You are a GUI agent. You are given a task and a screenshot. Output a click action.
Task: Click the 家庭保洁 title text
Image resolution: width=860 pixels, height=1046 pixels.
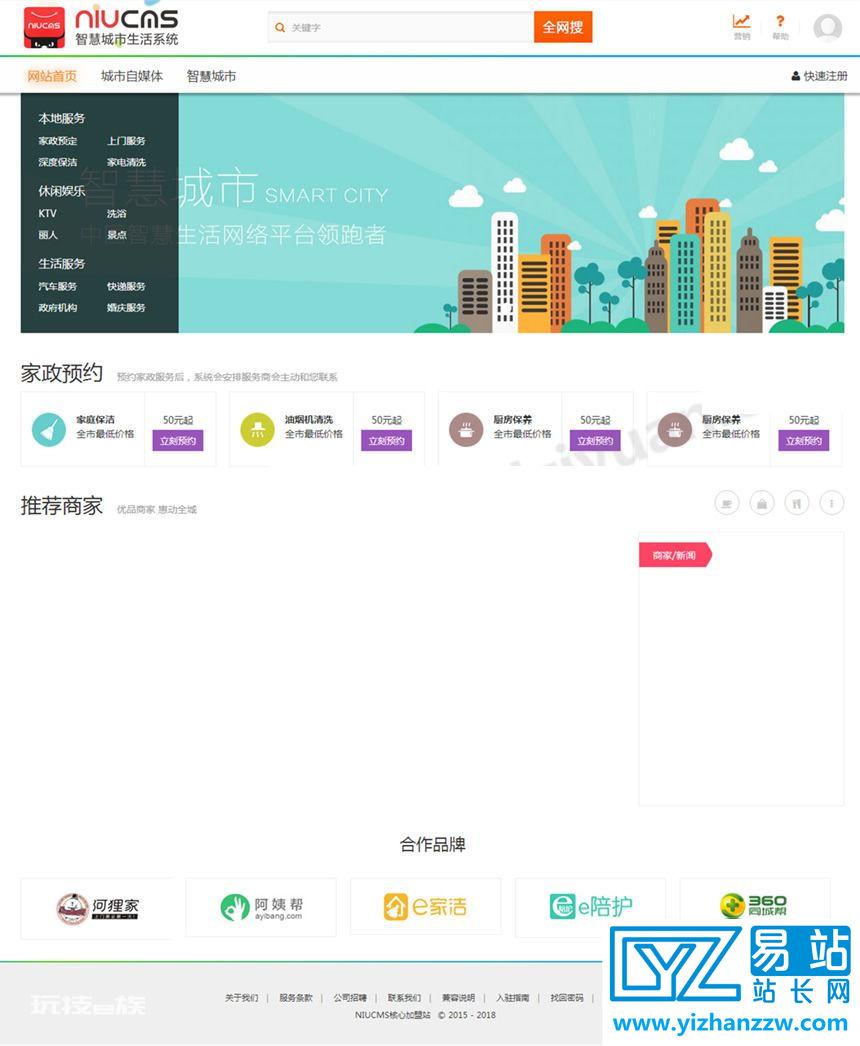pyautogui.click(x=95, y=420)
